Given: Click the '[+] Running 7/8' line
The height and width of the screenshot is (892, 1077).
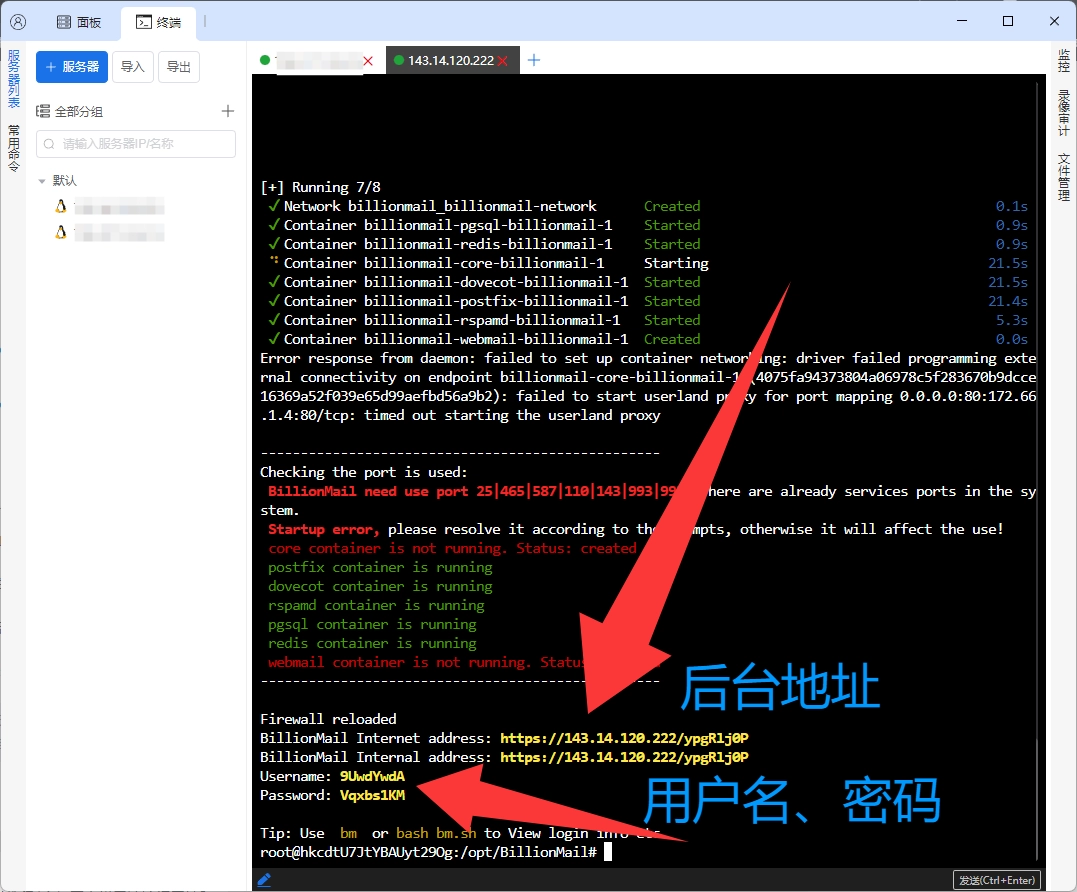Looking at the screenshot, I should 320,187.
